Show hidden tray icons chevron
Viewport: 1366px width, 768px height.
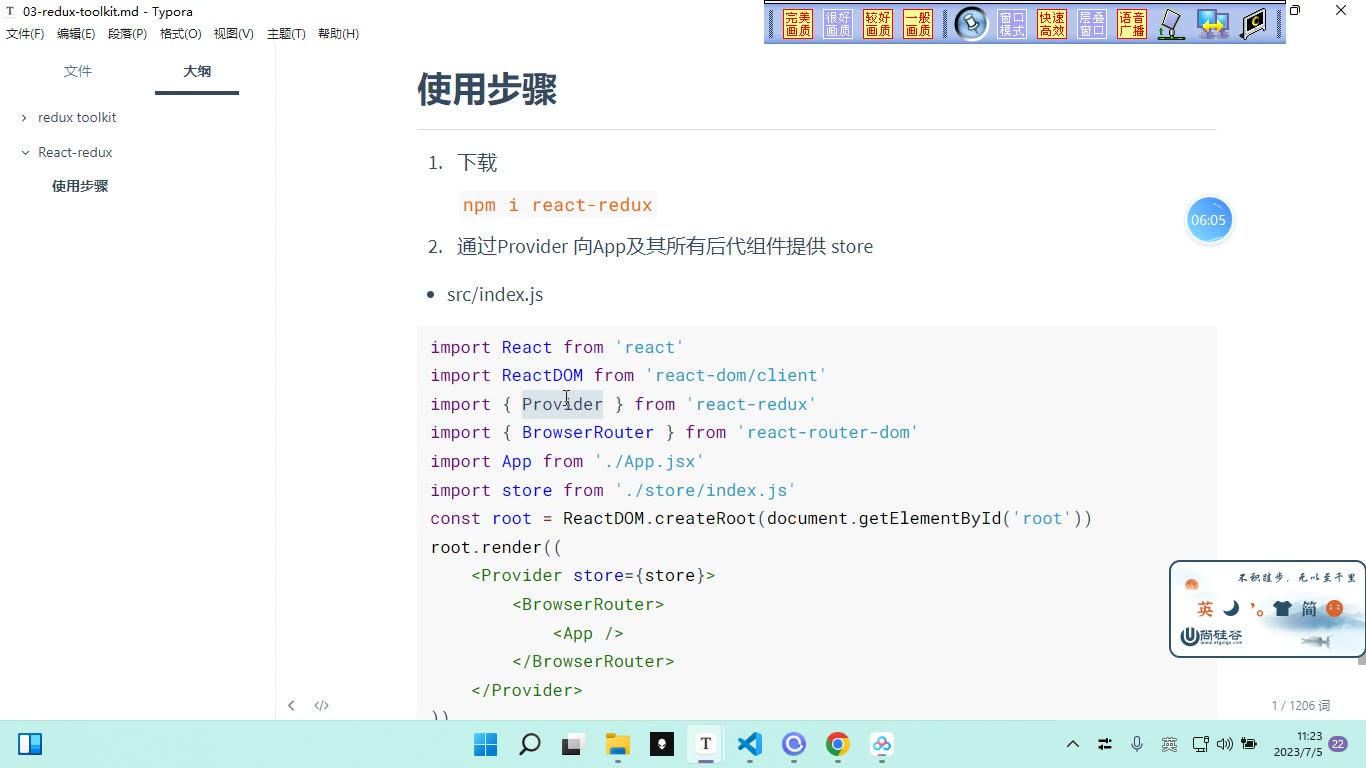click(1073, 744)
